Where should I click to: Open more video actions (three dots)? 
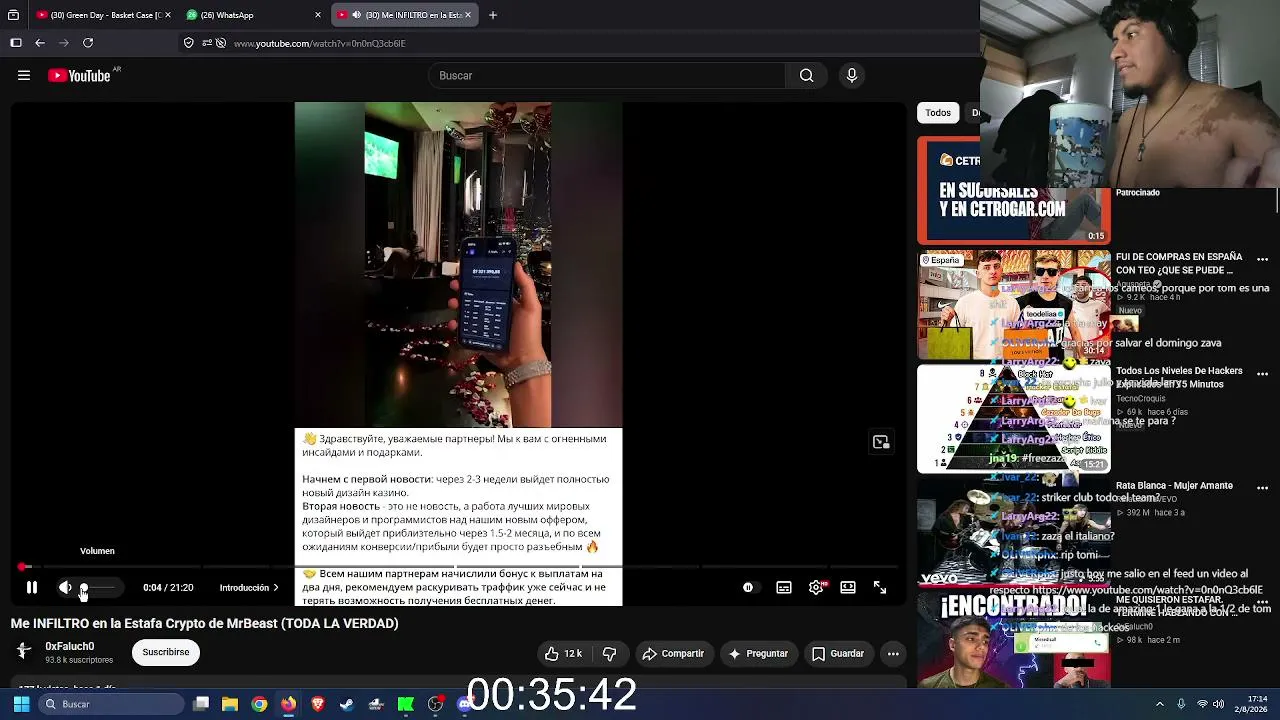tap(893, 654)
